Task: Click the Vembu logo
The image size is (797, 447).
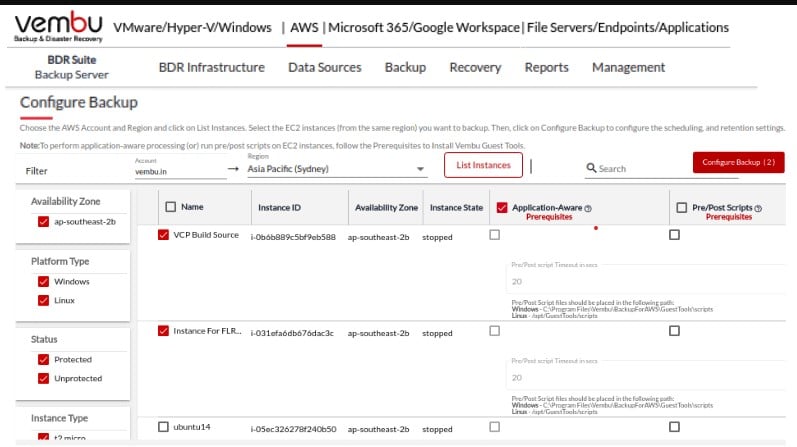Action: (x=58, y=26)
